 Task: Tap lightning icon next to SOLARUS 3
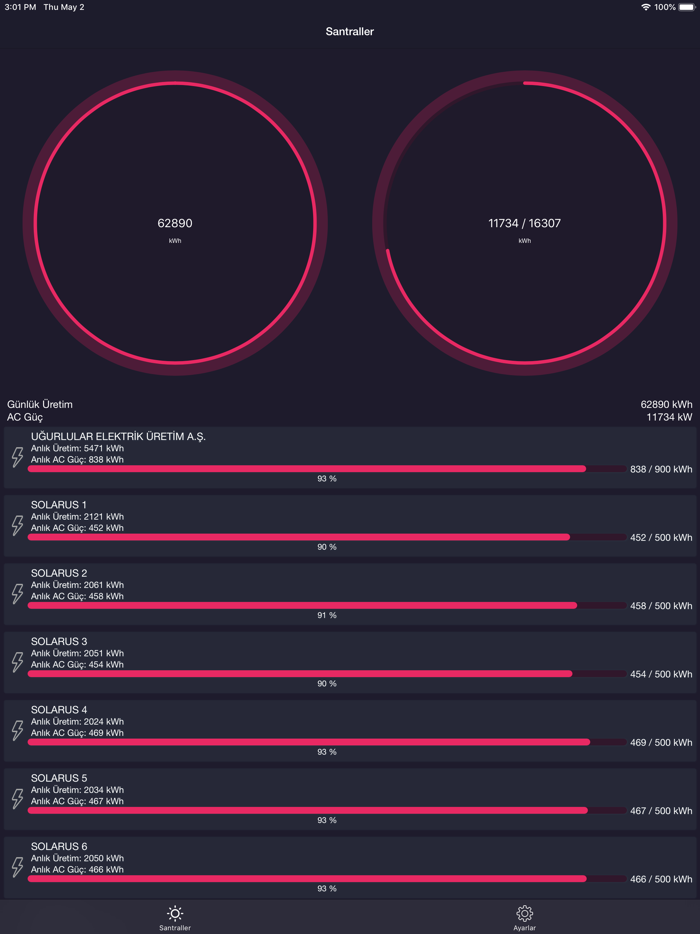pos(18,662)
